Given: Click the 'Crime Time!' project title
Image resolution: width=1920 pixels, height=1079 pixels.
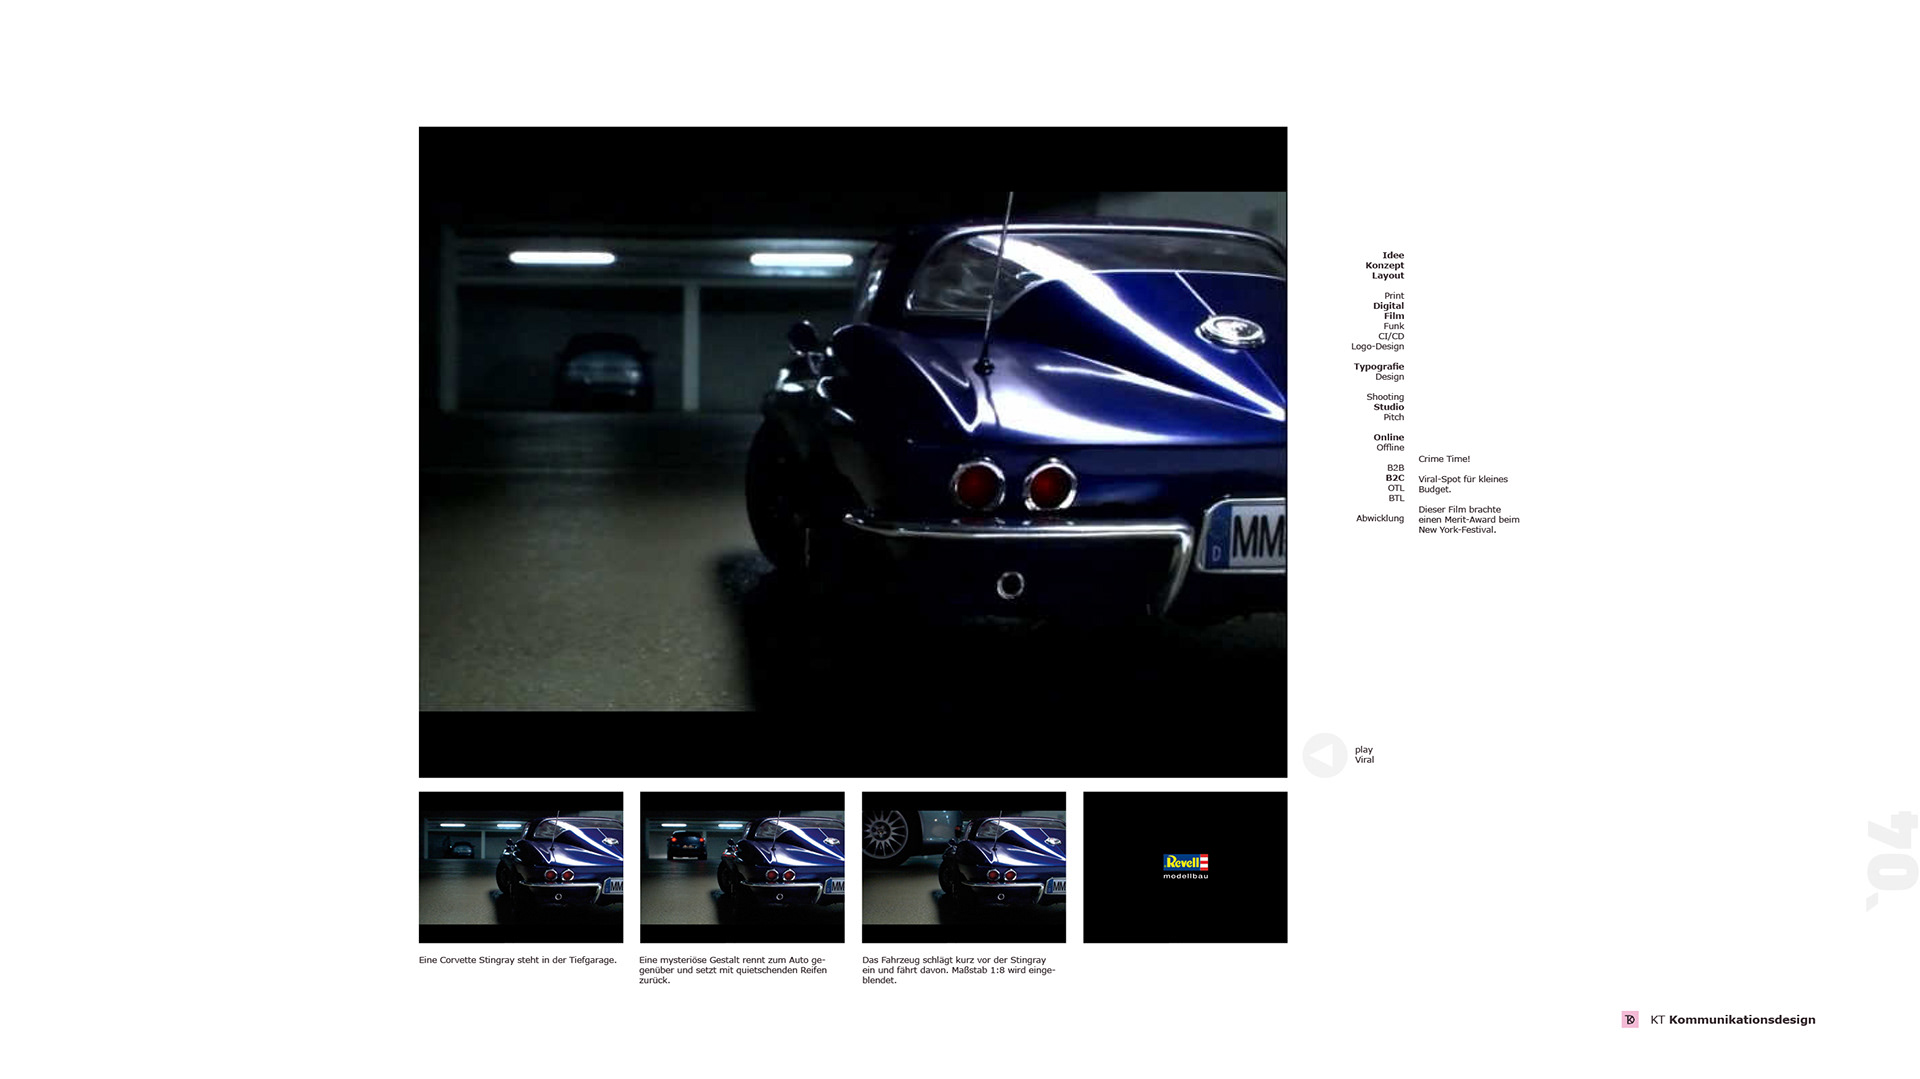Looking at the screenshot, I should tap(1443, 459).
